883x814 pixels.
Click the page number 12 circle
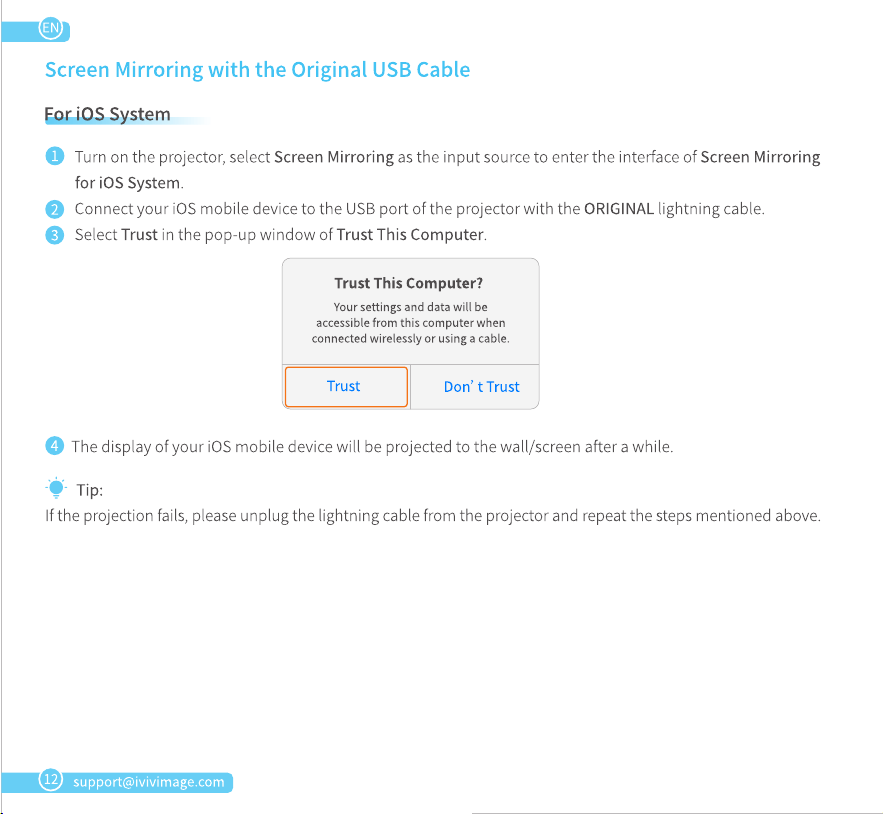click(x=51, y=780)
